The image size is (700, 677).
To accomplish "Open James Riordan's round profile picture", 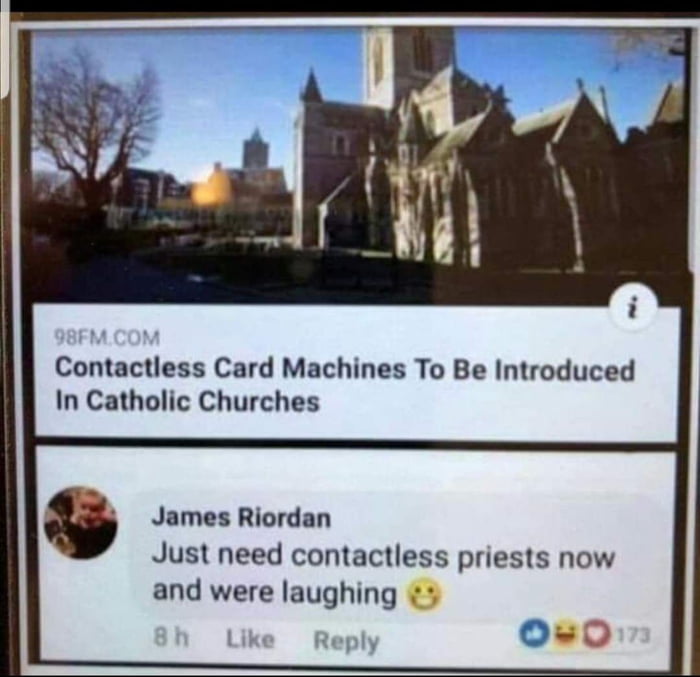I will [81, 522].
